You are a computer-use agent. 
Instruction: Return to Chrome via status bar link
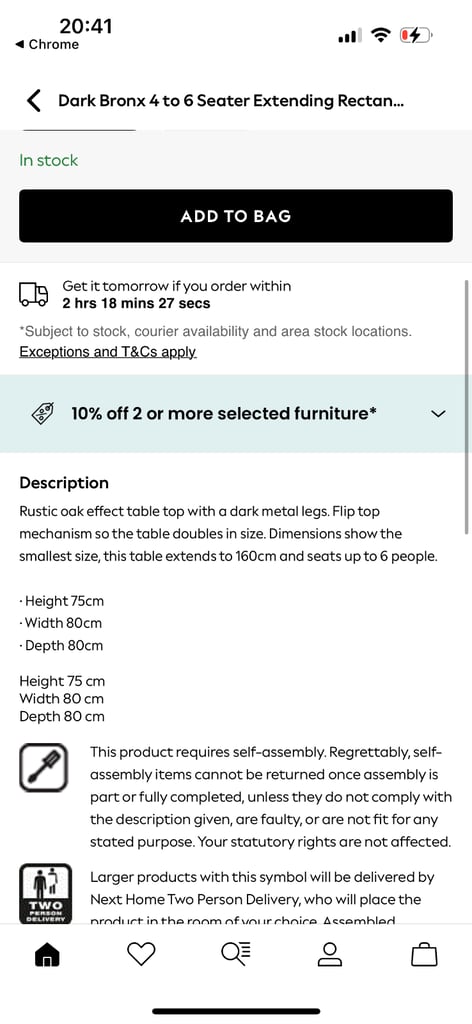(46, 44)
